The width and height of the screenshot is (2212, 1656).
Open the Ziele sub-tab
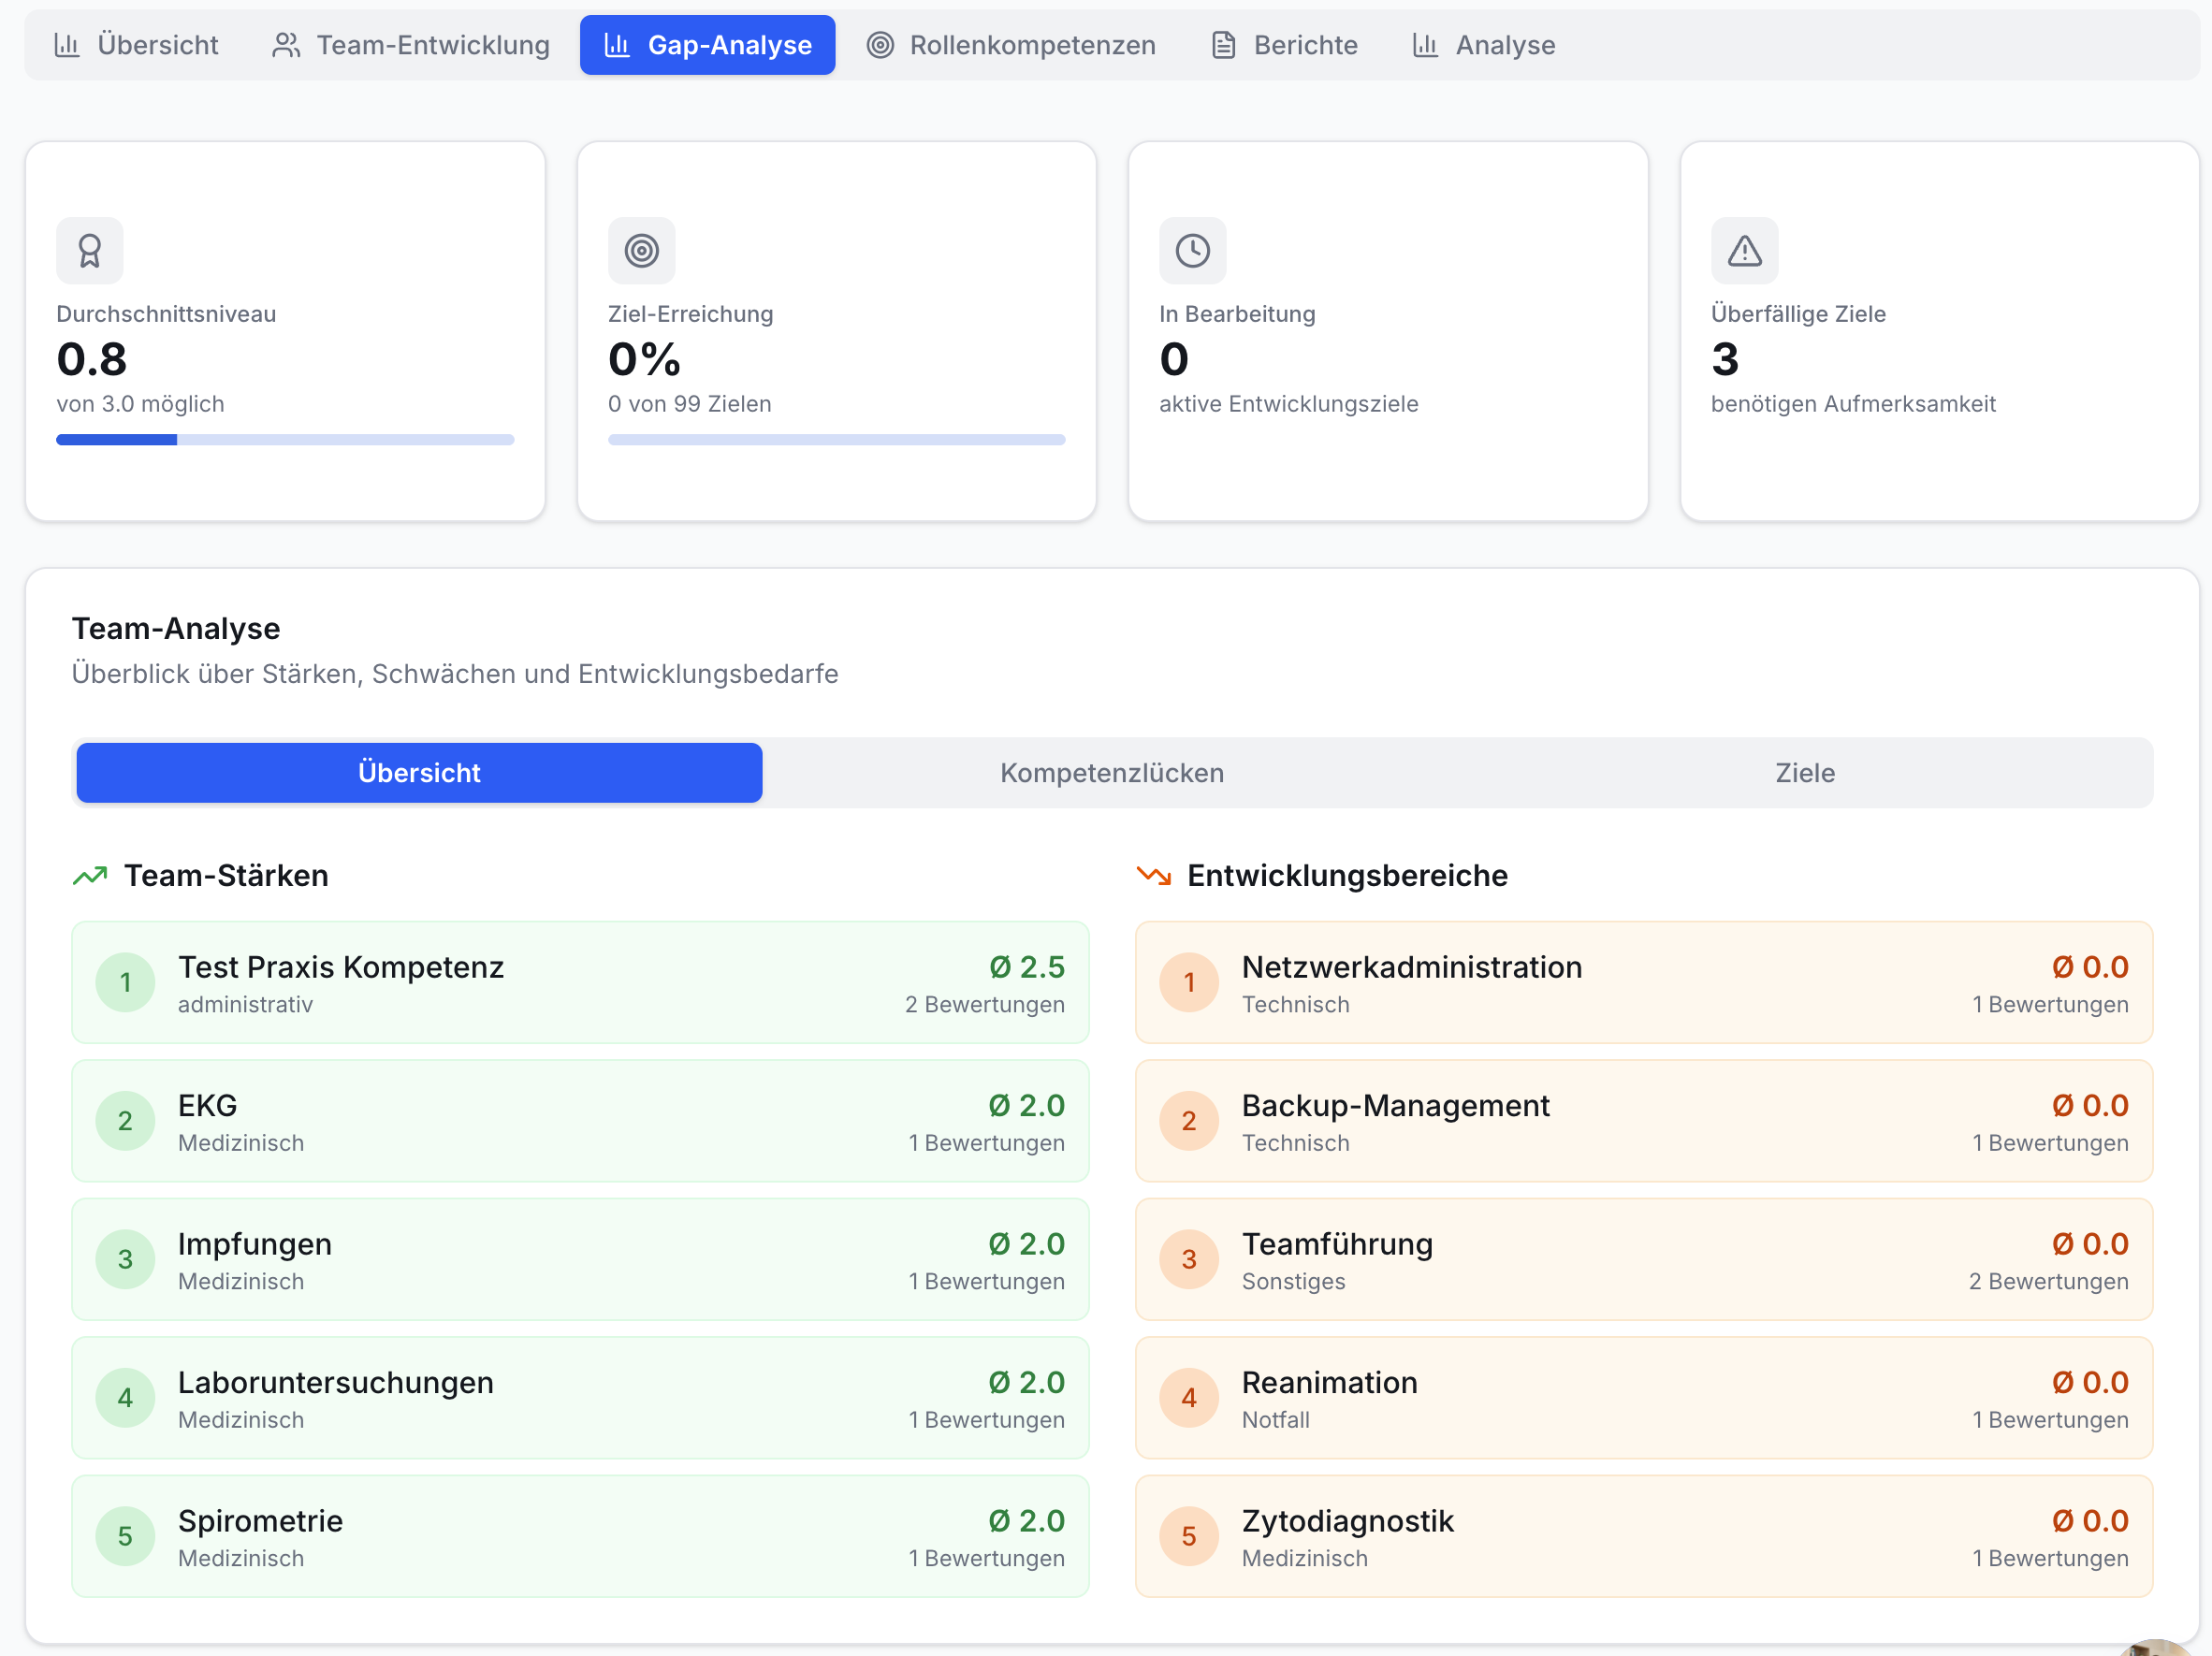1805,773
